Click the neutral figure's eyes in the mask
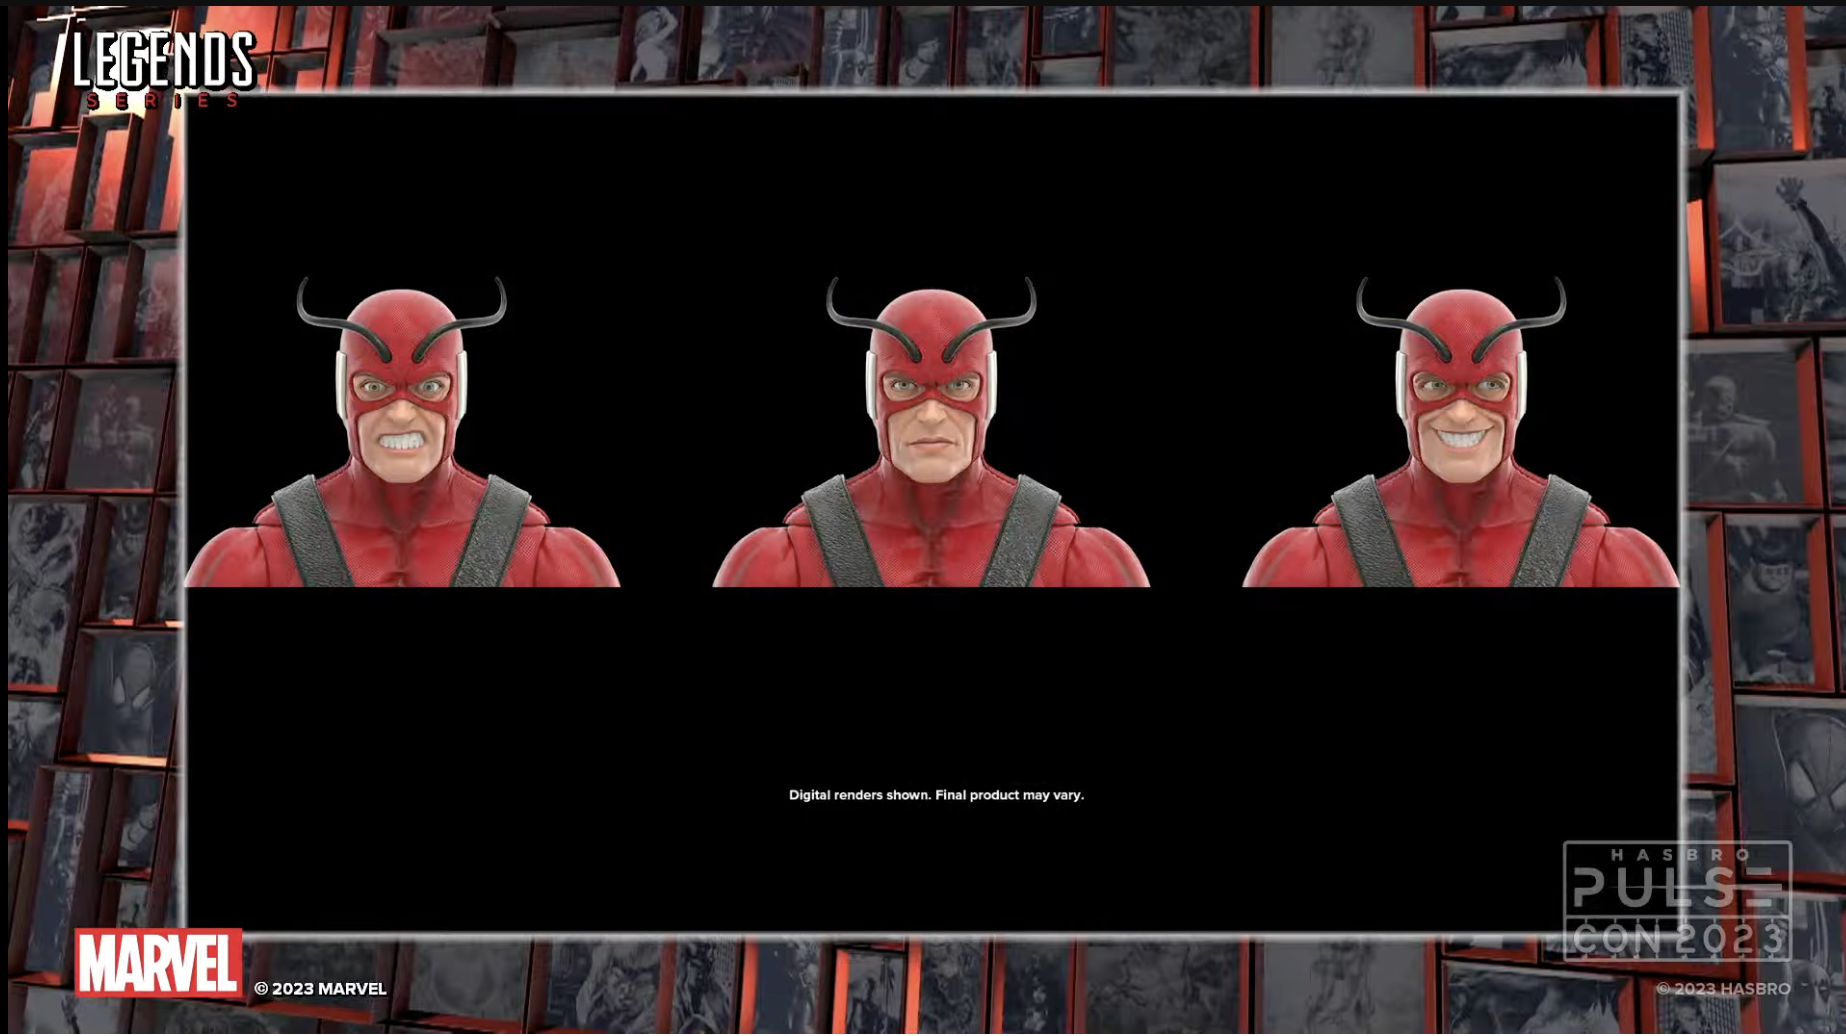The image size is (1846, 1036). point(931,388)
